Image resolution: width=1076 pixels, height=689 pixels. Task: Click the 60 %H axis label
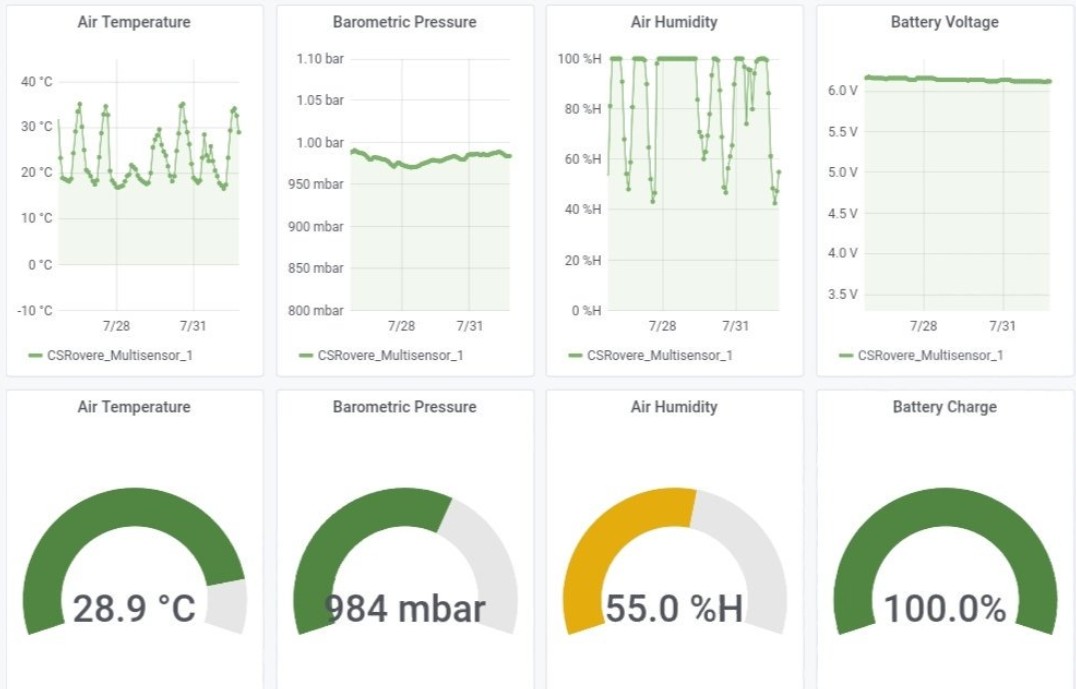coord(583,159)
